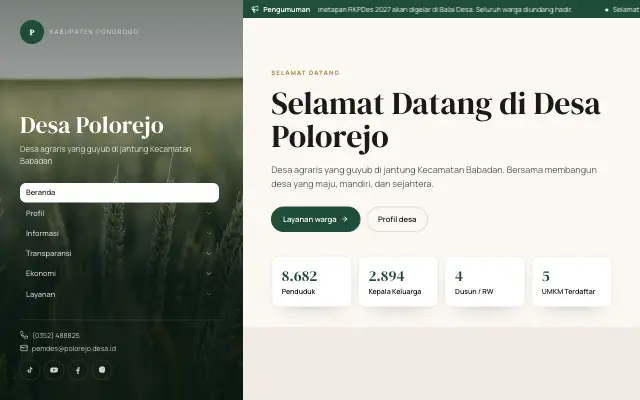
Task: Click the arrow in Layanan warga button
Action: [x=344, y=219]
